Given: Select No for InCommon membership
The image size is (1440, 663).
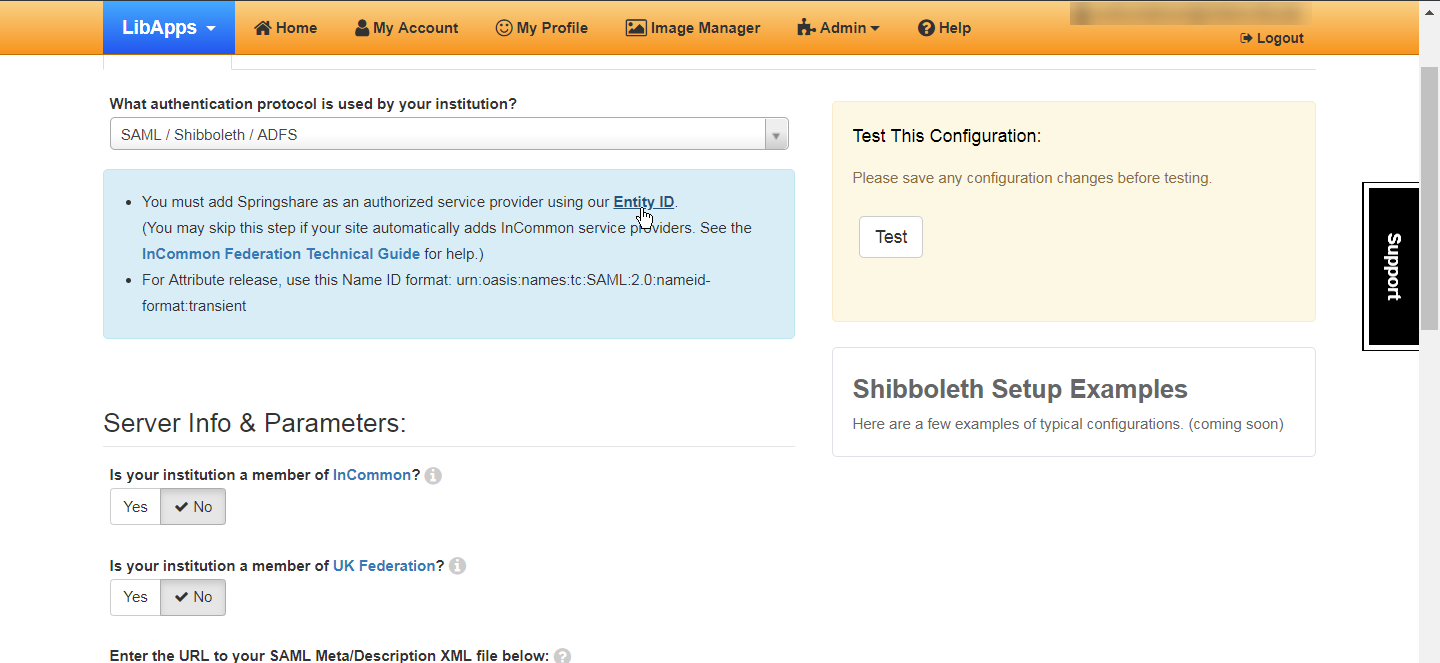Looking at the screenshot, I should 193,507.
